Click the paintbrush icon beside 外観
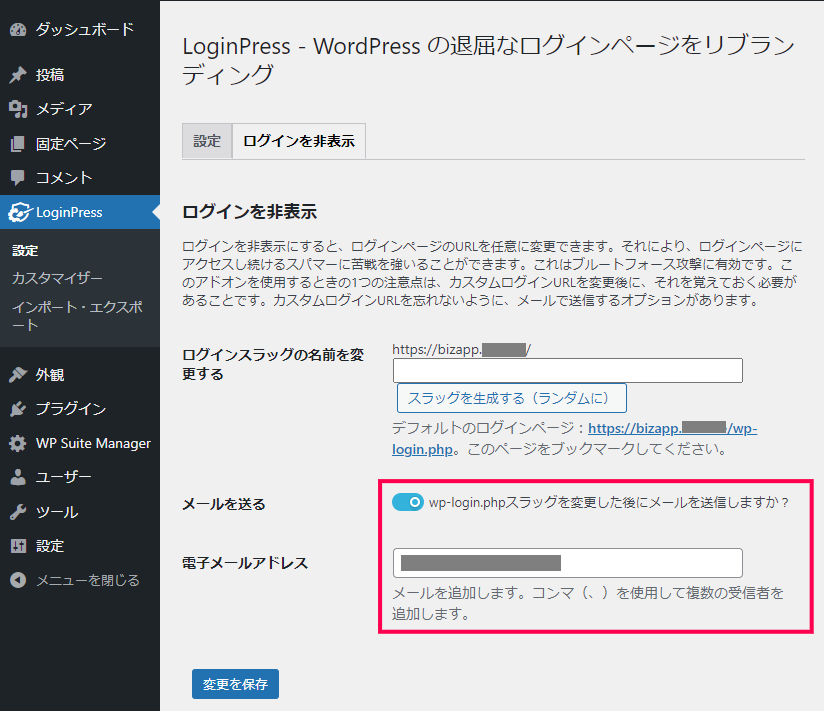 pyautogui.click(x=18, y=375)
